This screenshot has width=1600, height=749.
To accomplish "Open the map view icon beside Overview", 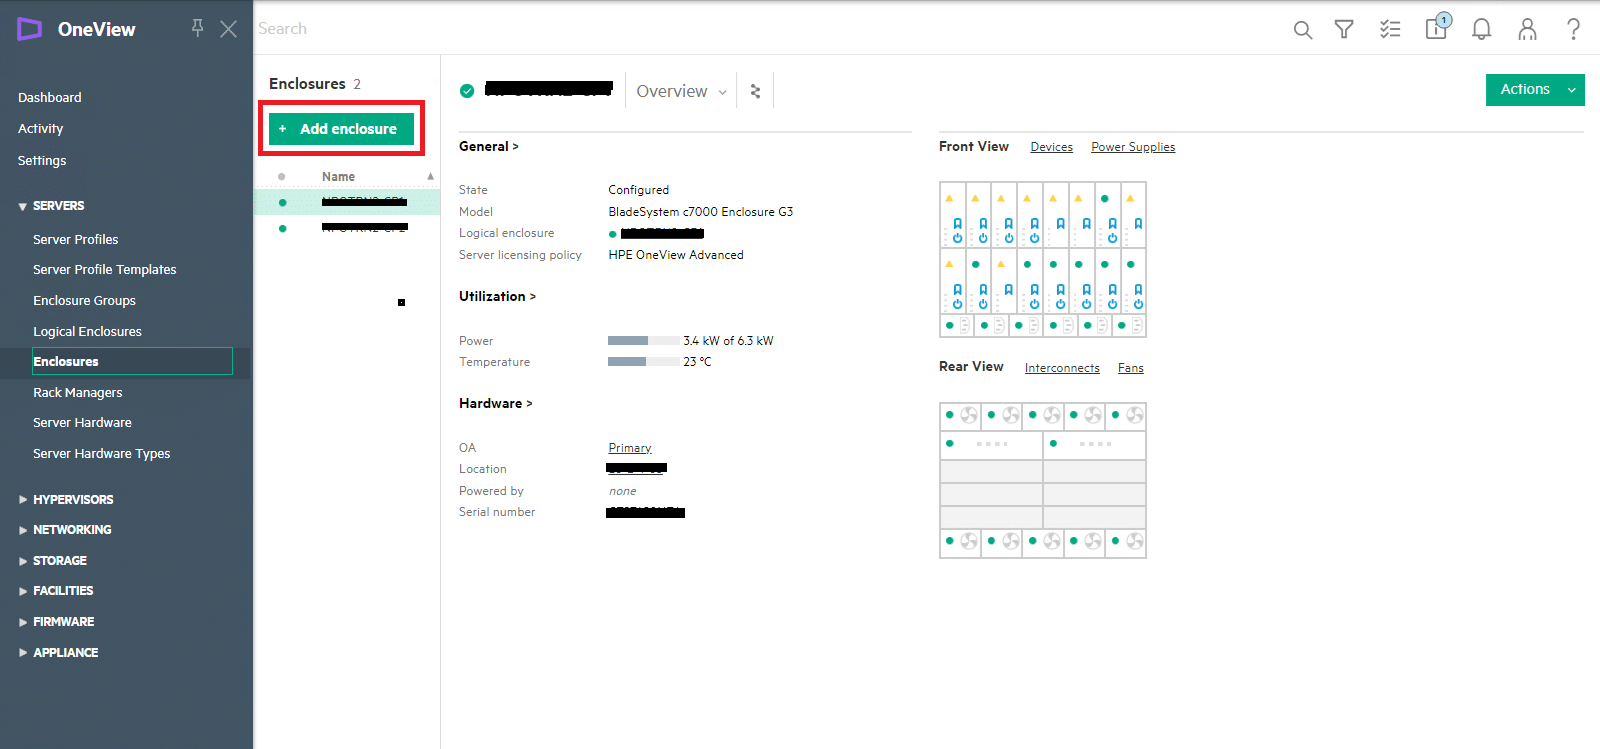I will click(x=755, y=91).
